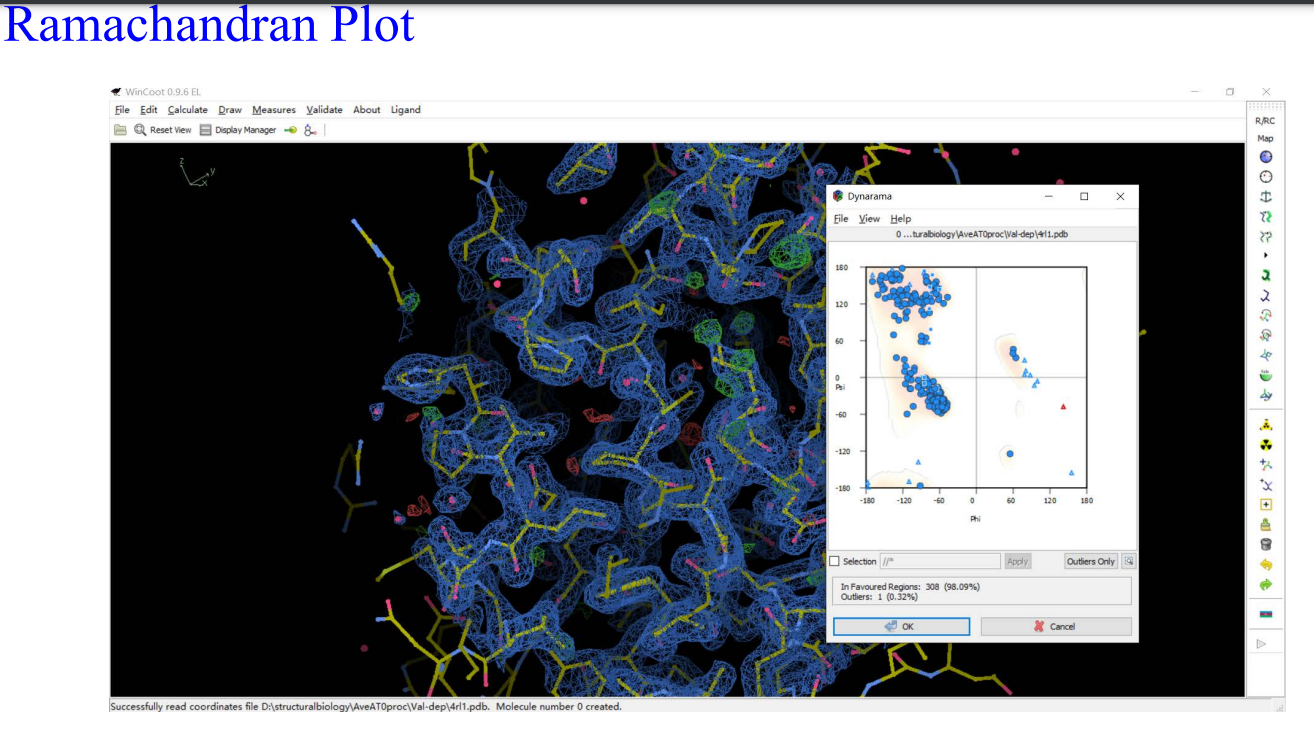The image size is (1314, 731).
Task: Click the 4rl1.pdb file path label in Dynarama
Action: [984, 234]
